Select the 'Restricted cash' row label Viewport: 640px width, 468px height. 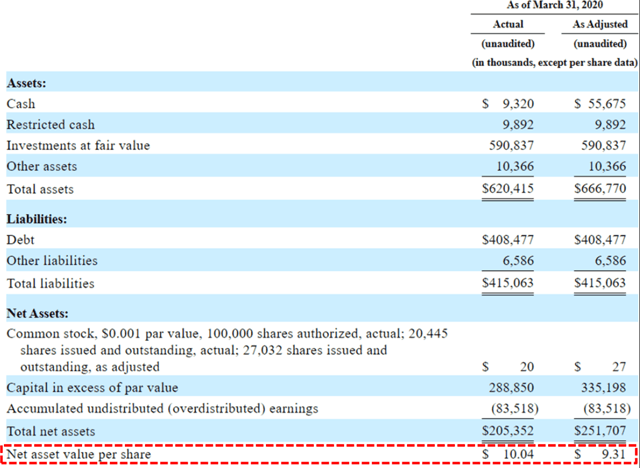(51, 124)
